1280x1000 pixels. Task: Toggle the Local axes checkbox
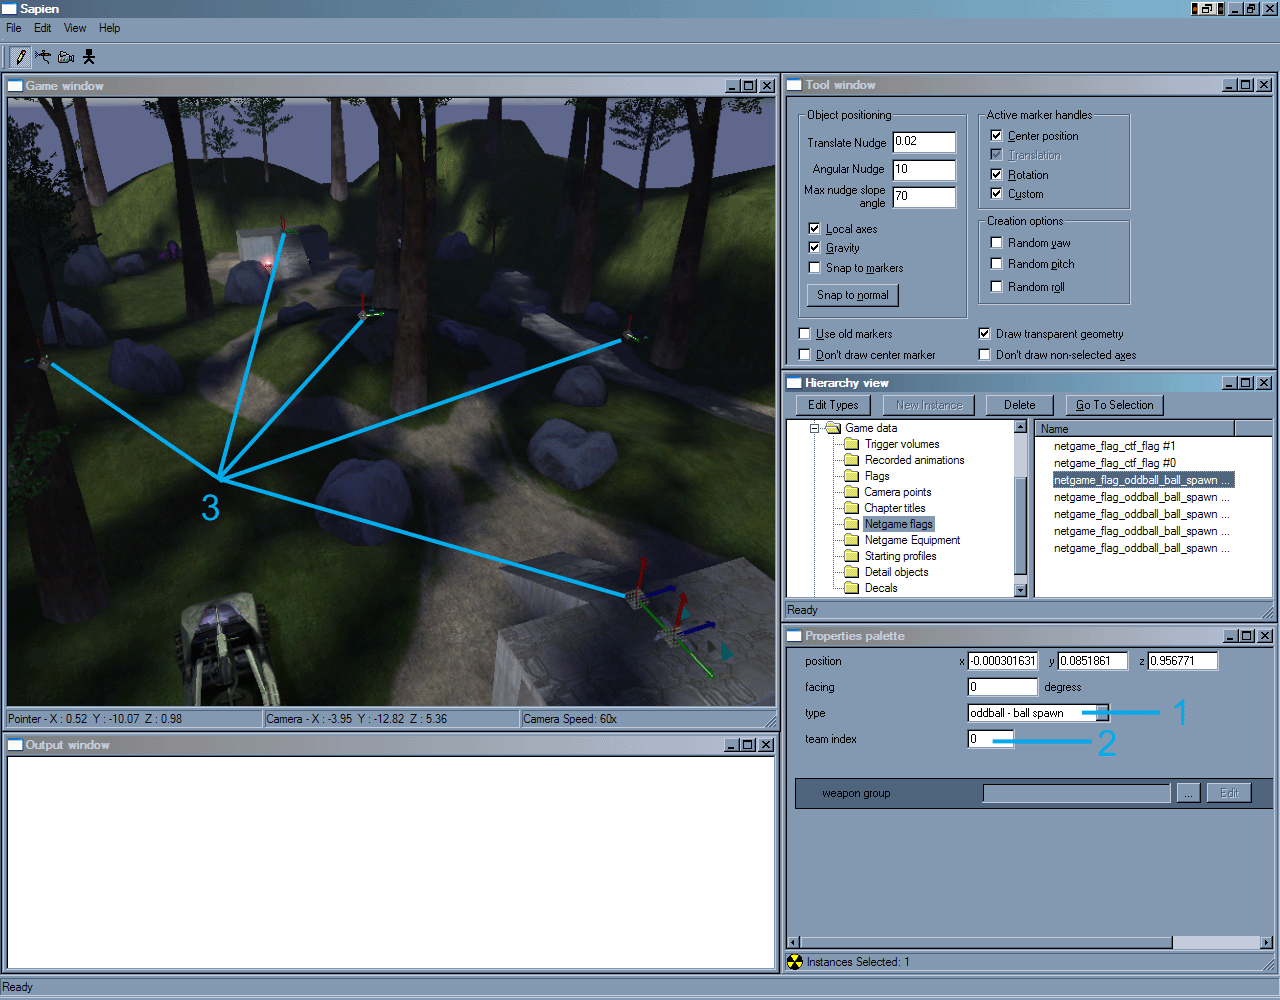pos(814,228)
